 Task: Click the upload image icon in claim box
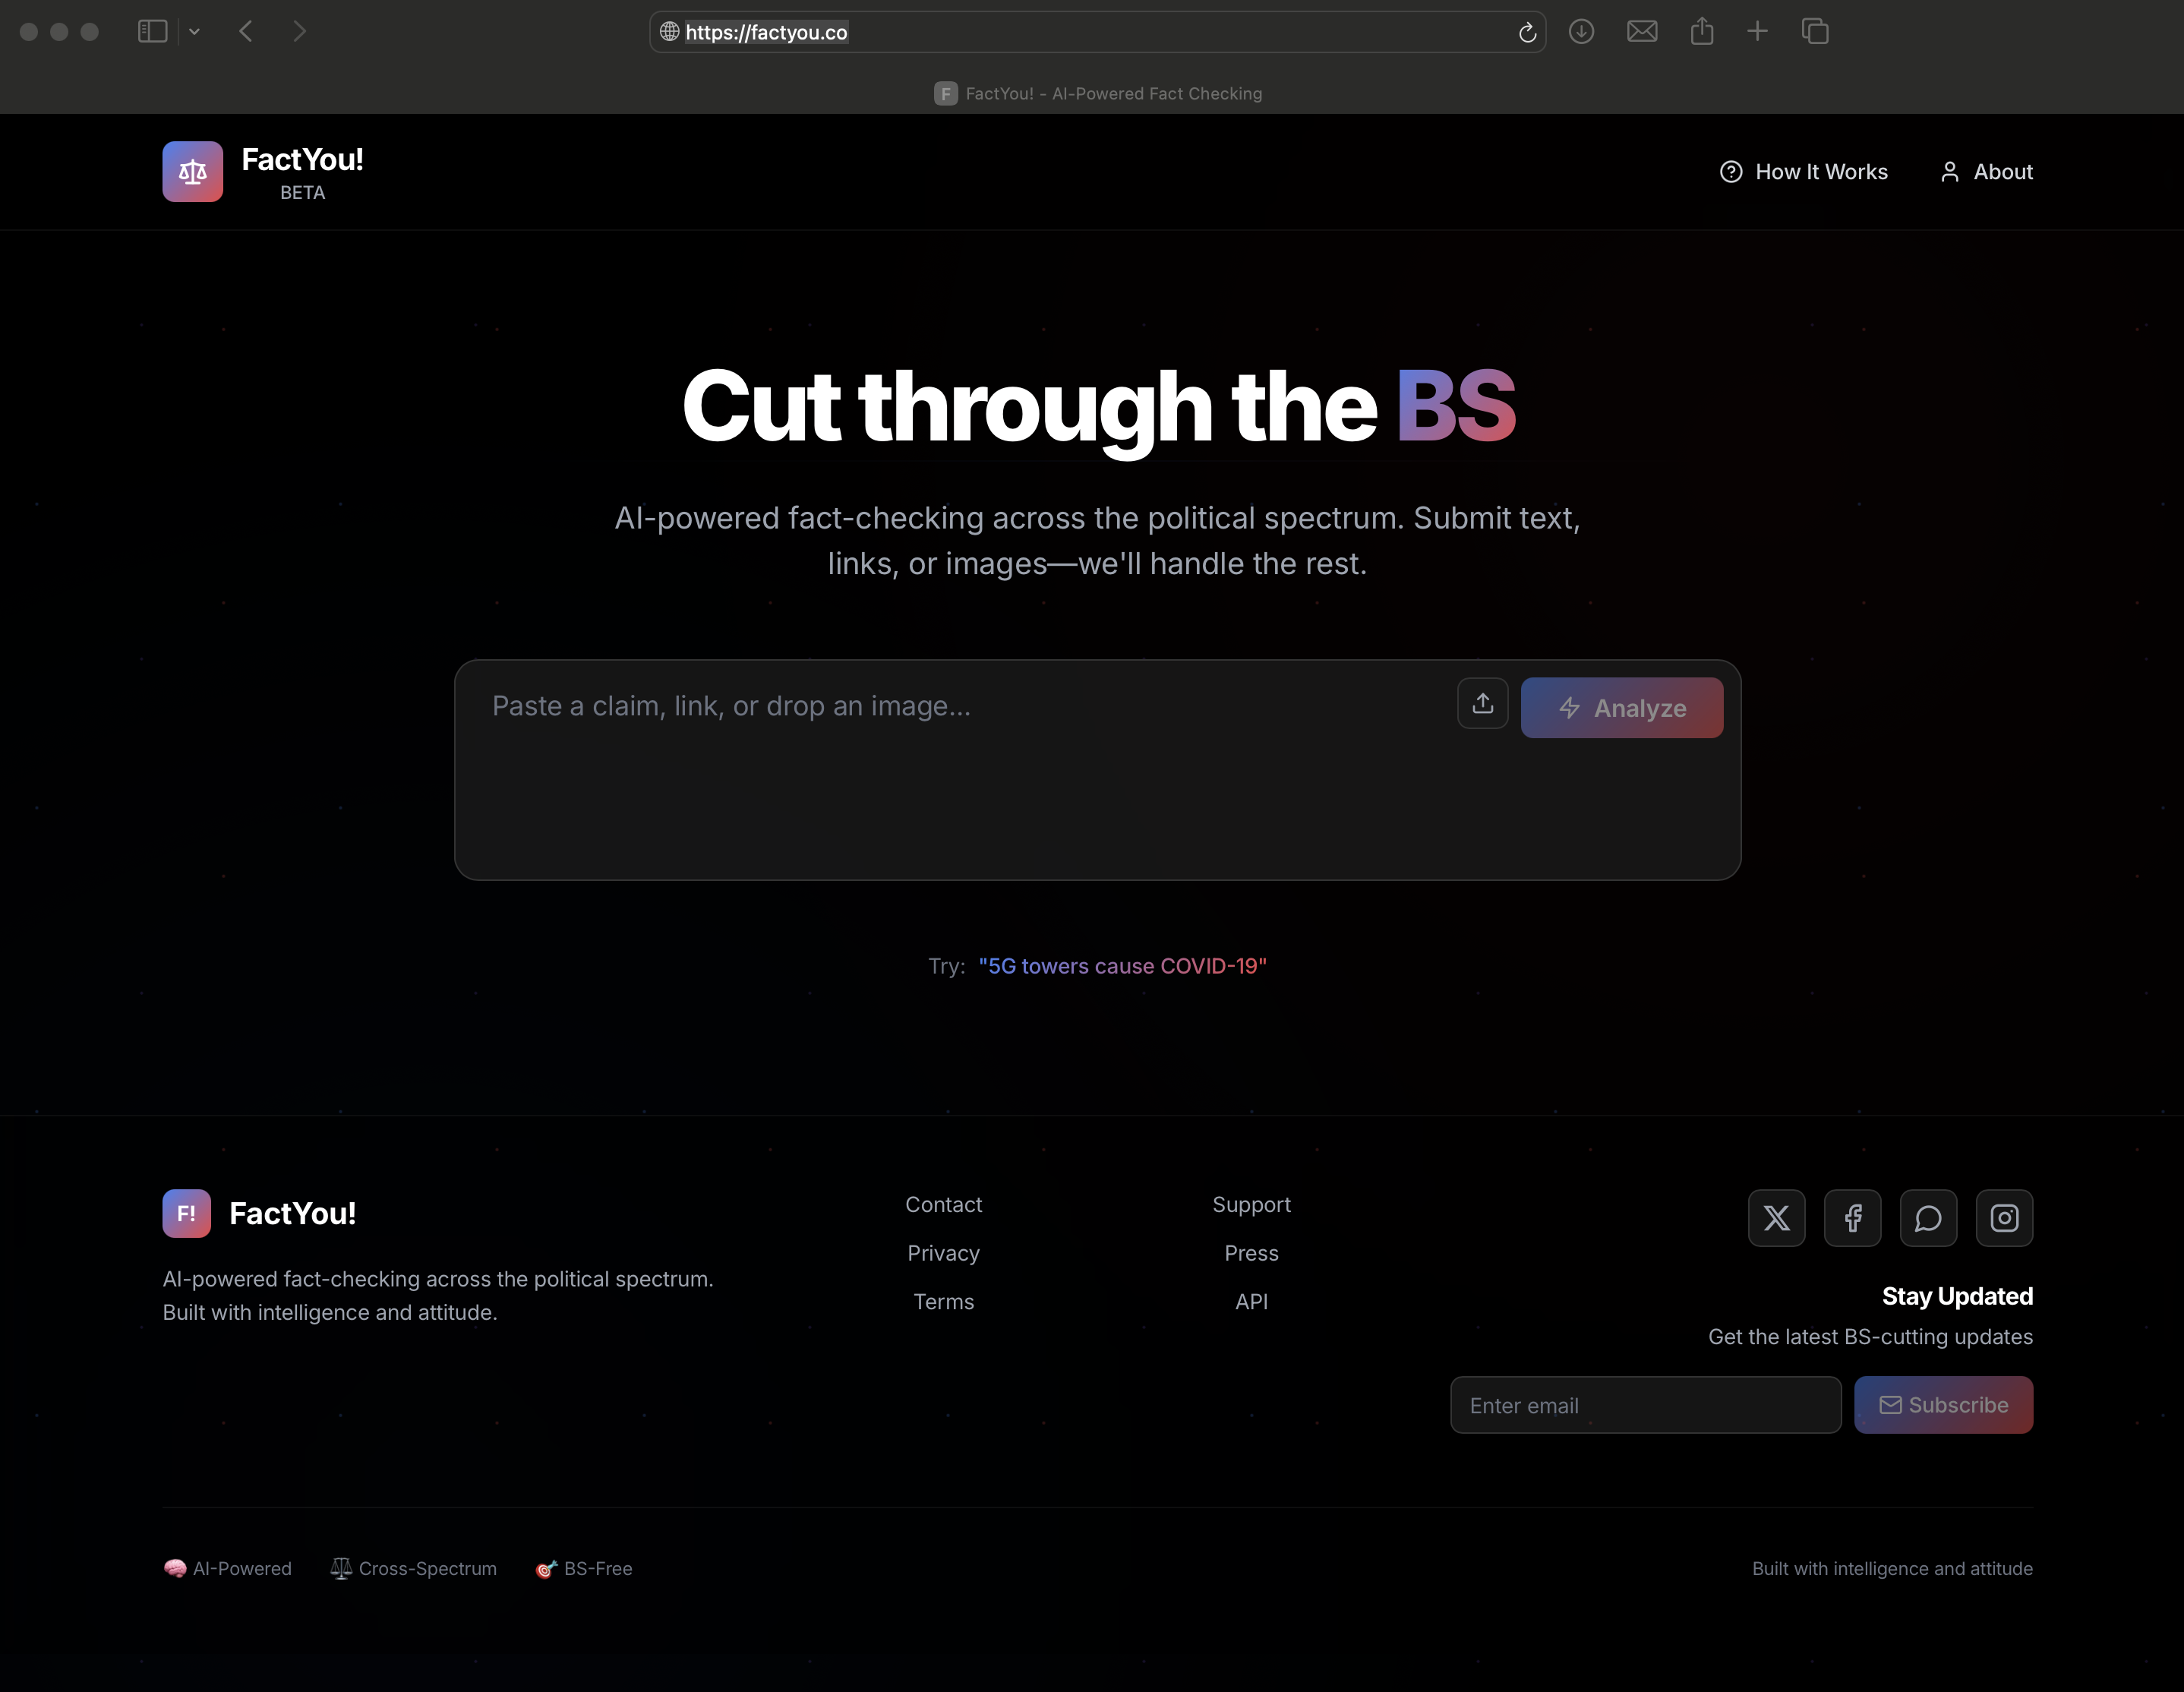click(1482, 703)
